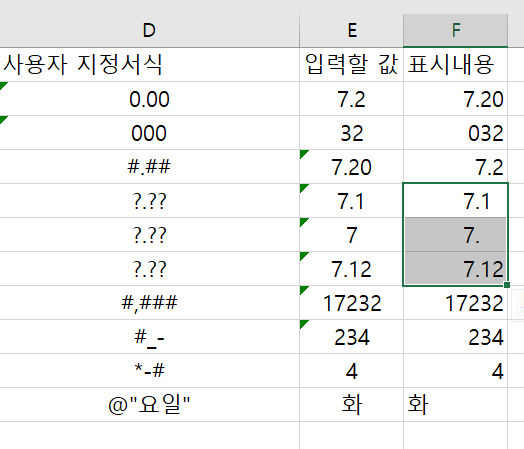Image resolution: width=524 pixels, height=449 pixels.
Task: Click input value cell 7.12 in column E
Action: (352, 269)
